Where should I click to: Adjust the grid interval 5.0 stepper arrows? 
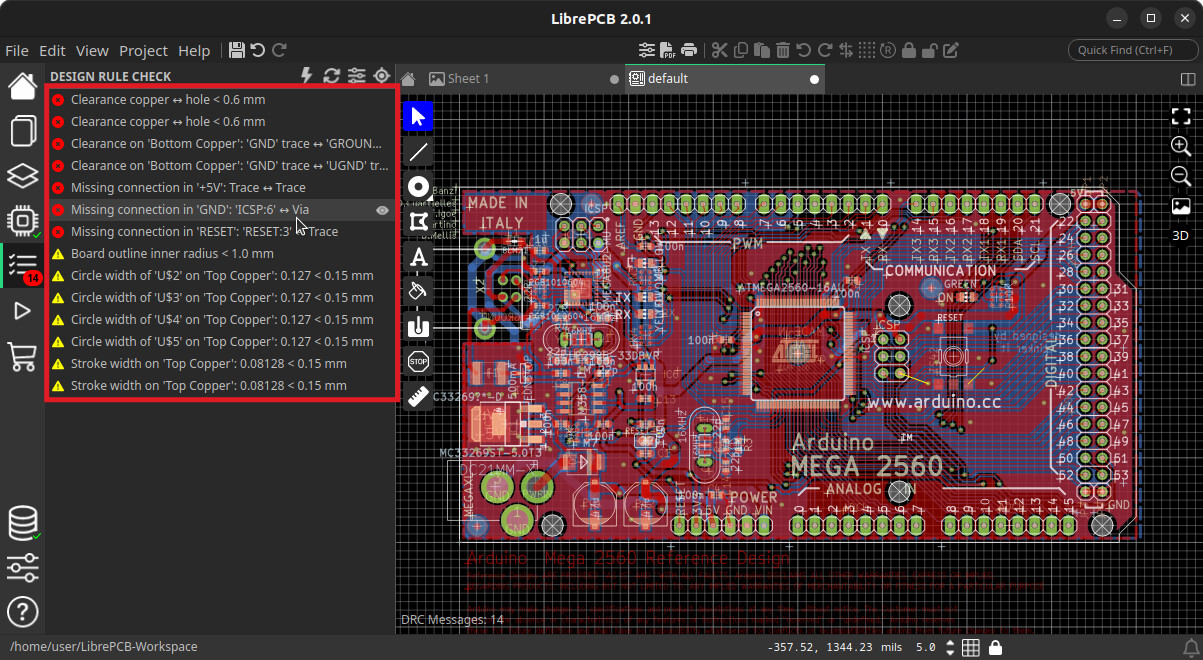950,647
